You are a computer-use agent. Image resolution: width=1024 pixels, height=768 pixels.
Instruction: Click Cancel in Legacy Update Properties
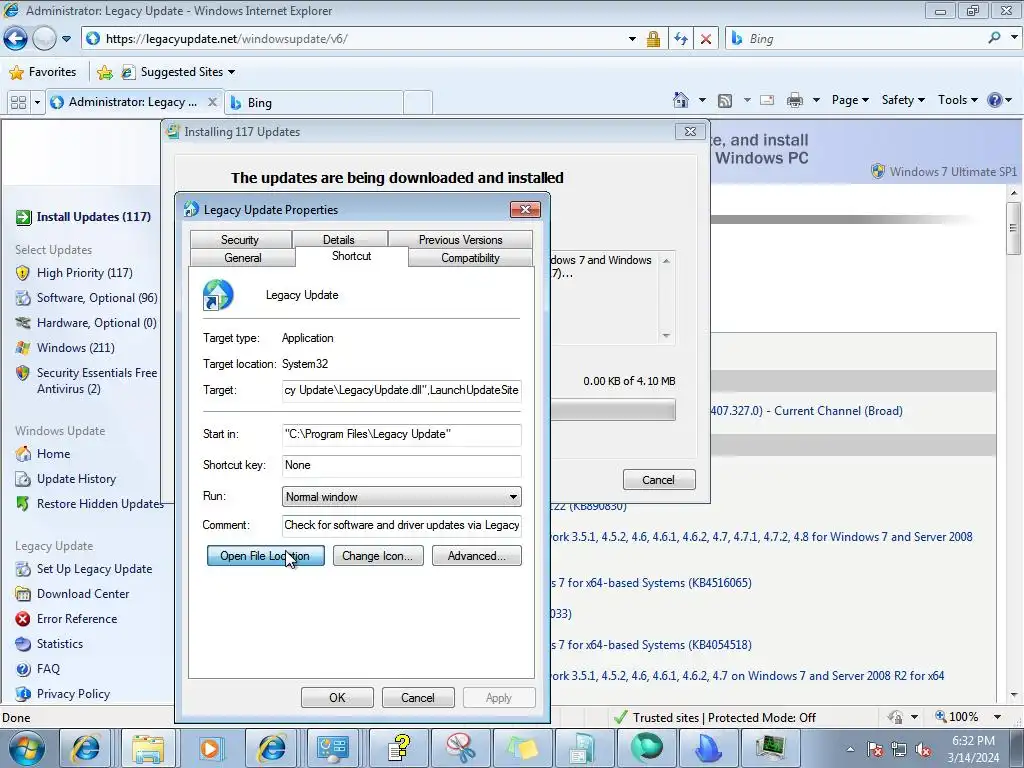pos(418,697)
